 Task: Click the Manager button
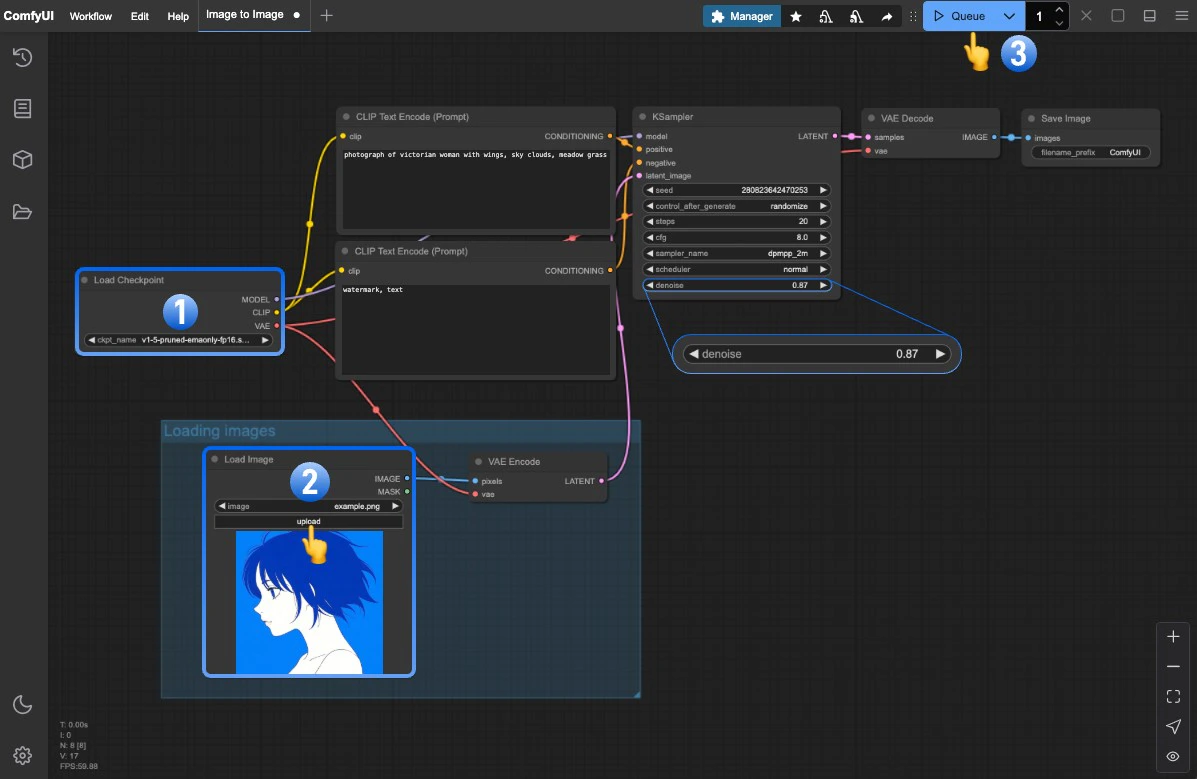741,15
